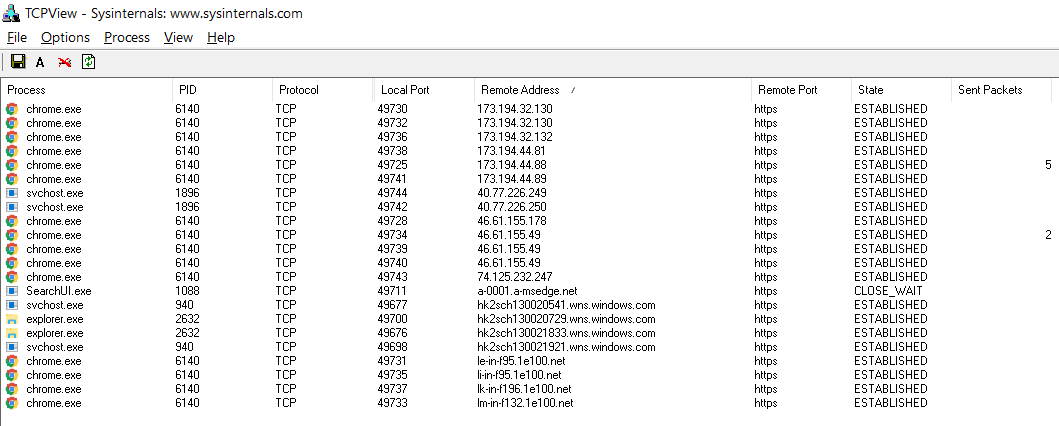Click the green Refresh toolbar icon
The width and height of the screenshot is (1059, 426).
tap(89, 62)
